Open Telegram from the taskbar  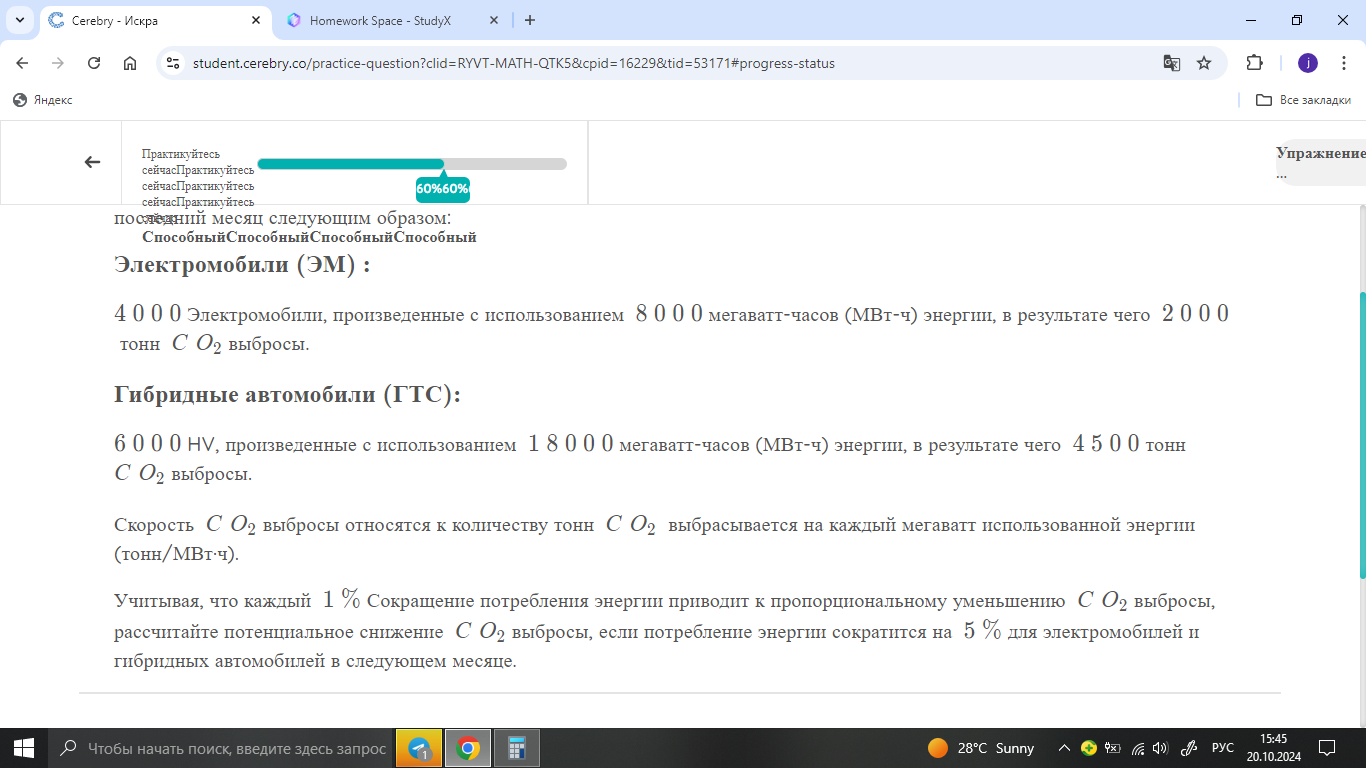tap(419, 748)
